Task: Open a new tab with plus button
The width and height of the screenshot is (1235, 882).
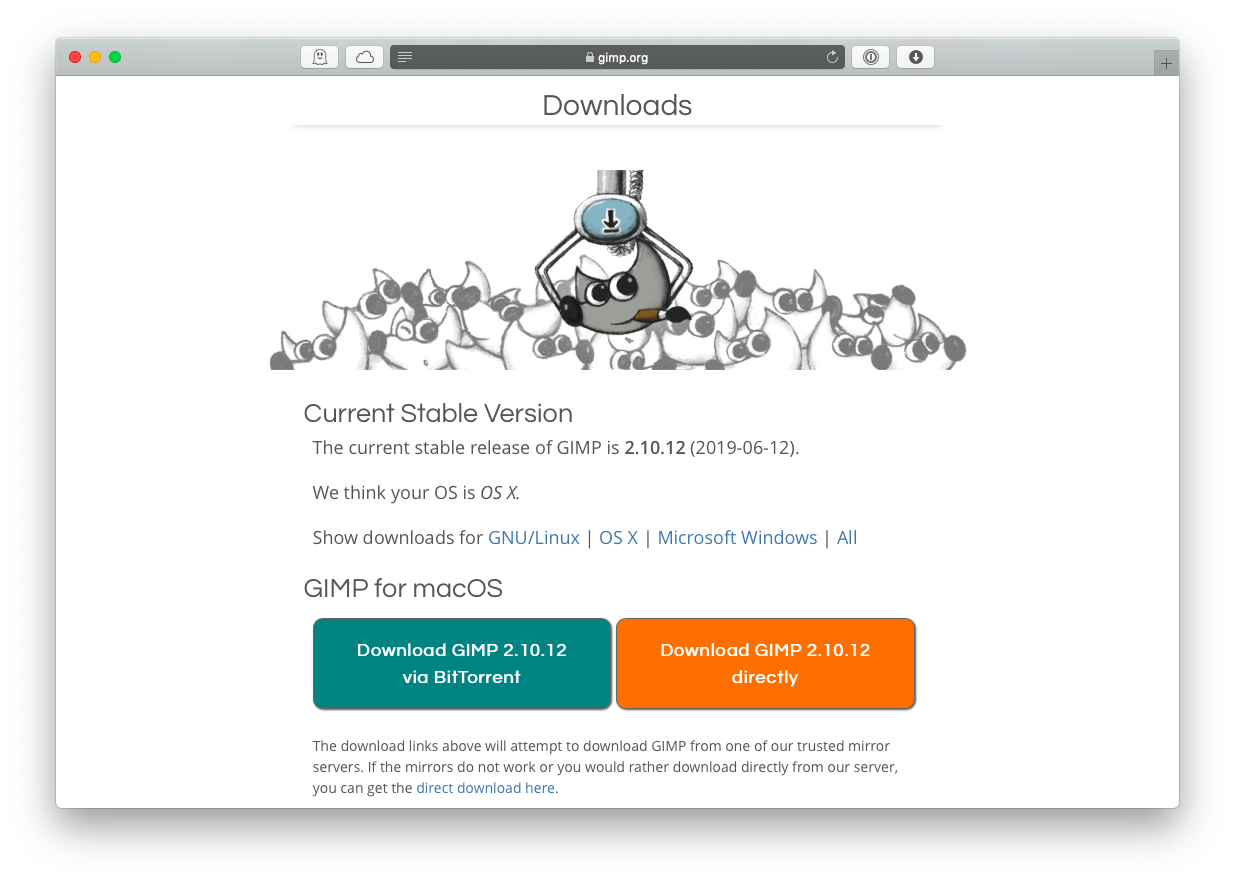Action: tap(1166, 63)
